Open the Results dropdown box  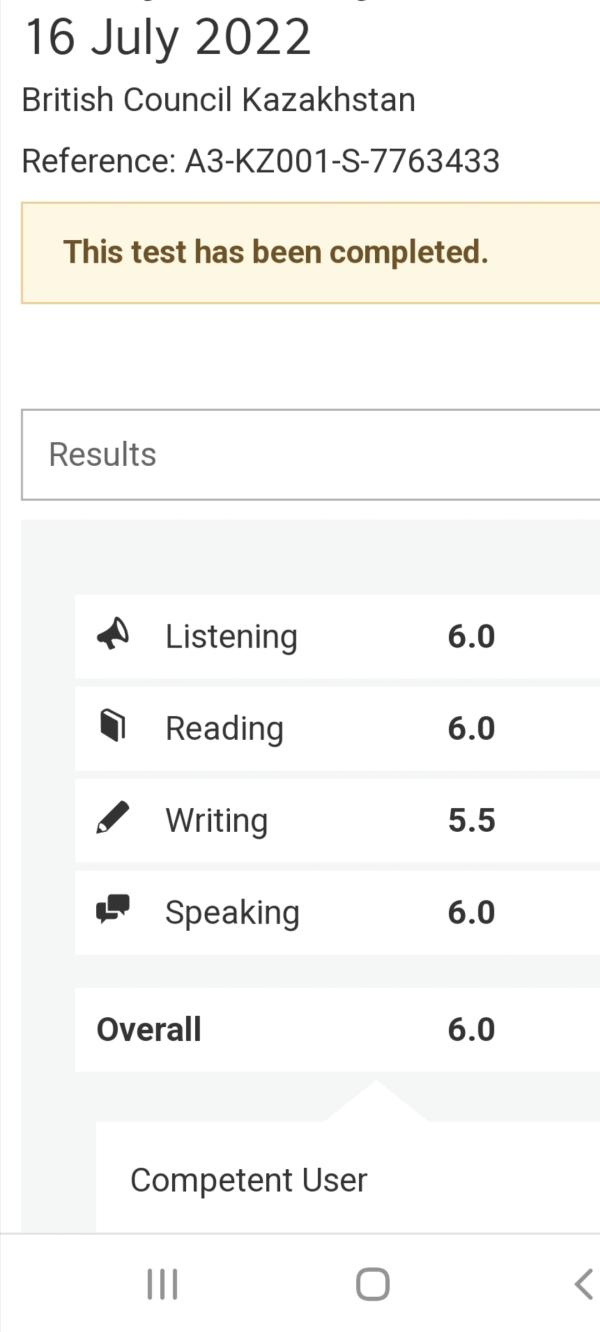311,454
